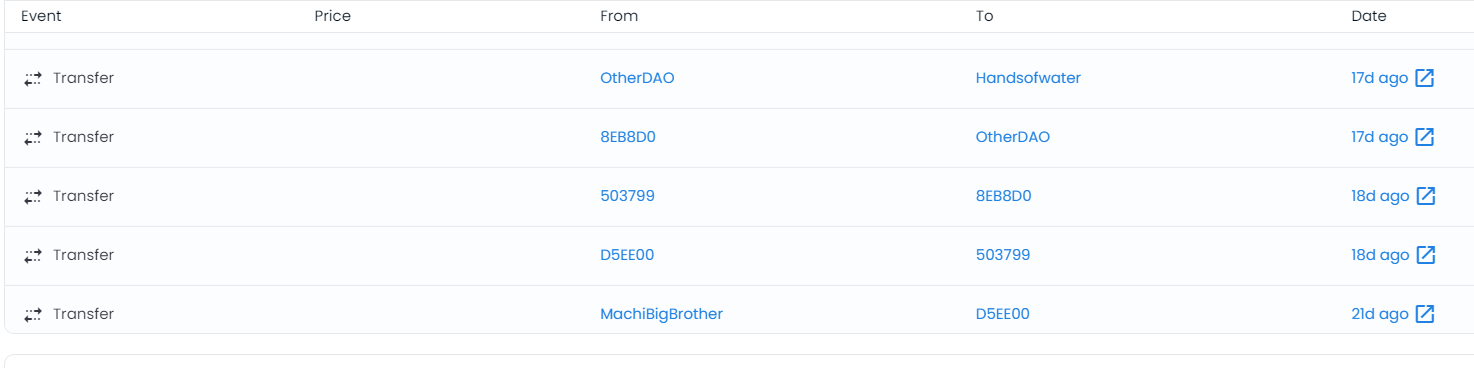The width and height of the screenshot is (1474, 368).
Task: Open 8EB8D0 address in To column
Action: coord(1004,196)
